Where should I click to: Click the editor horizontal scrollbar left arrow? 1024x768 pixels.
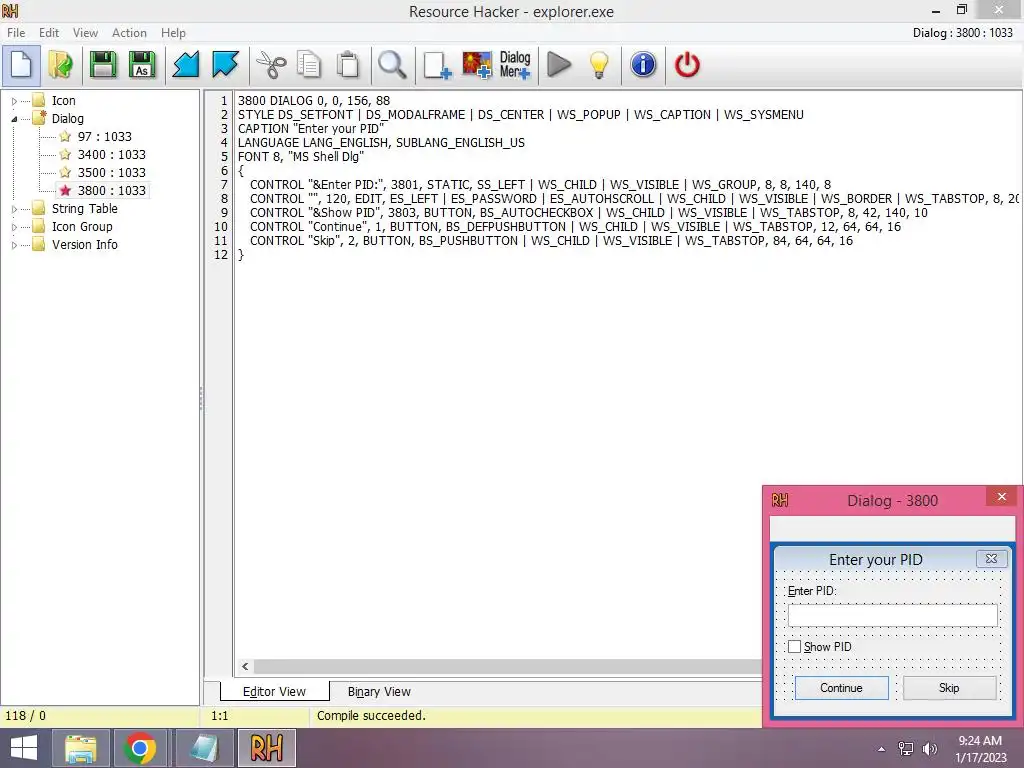245,667
